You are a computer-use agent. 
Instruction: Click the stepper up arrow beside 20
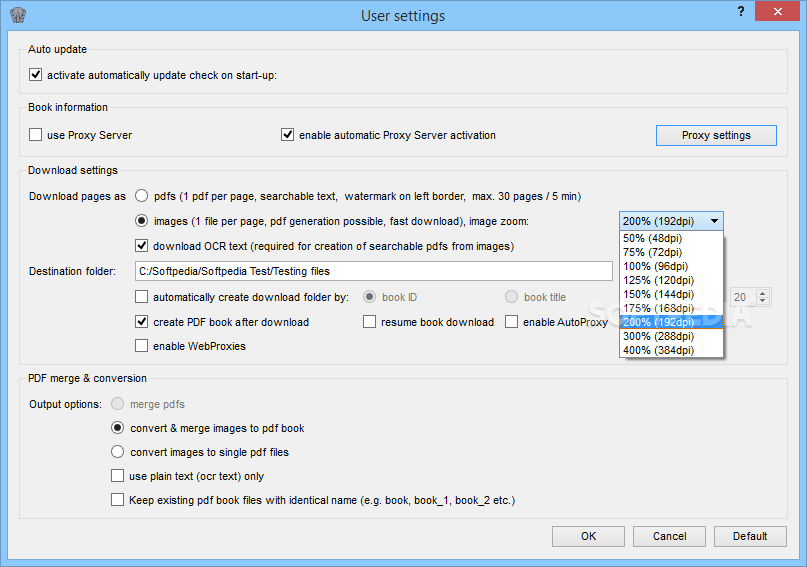(x=763, y=293)
